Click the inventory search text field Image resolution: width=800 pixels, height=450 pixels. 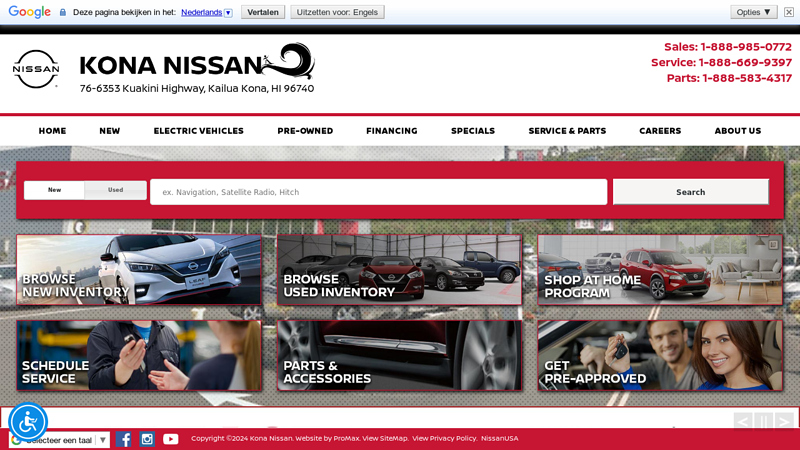tap(379, 192)
